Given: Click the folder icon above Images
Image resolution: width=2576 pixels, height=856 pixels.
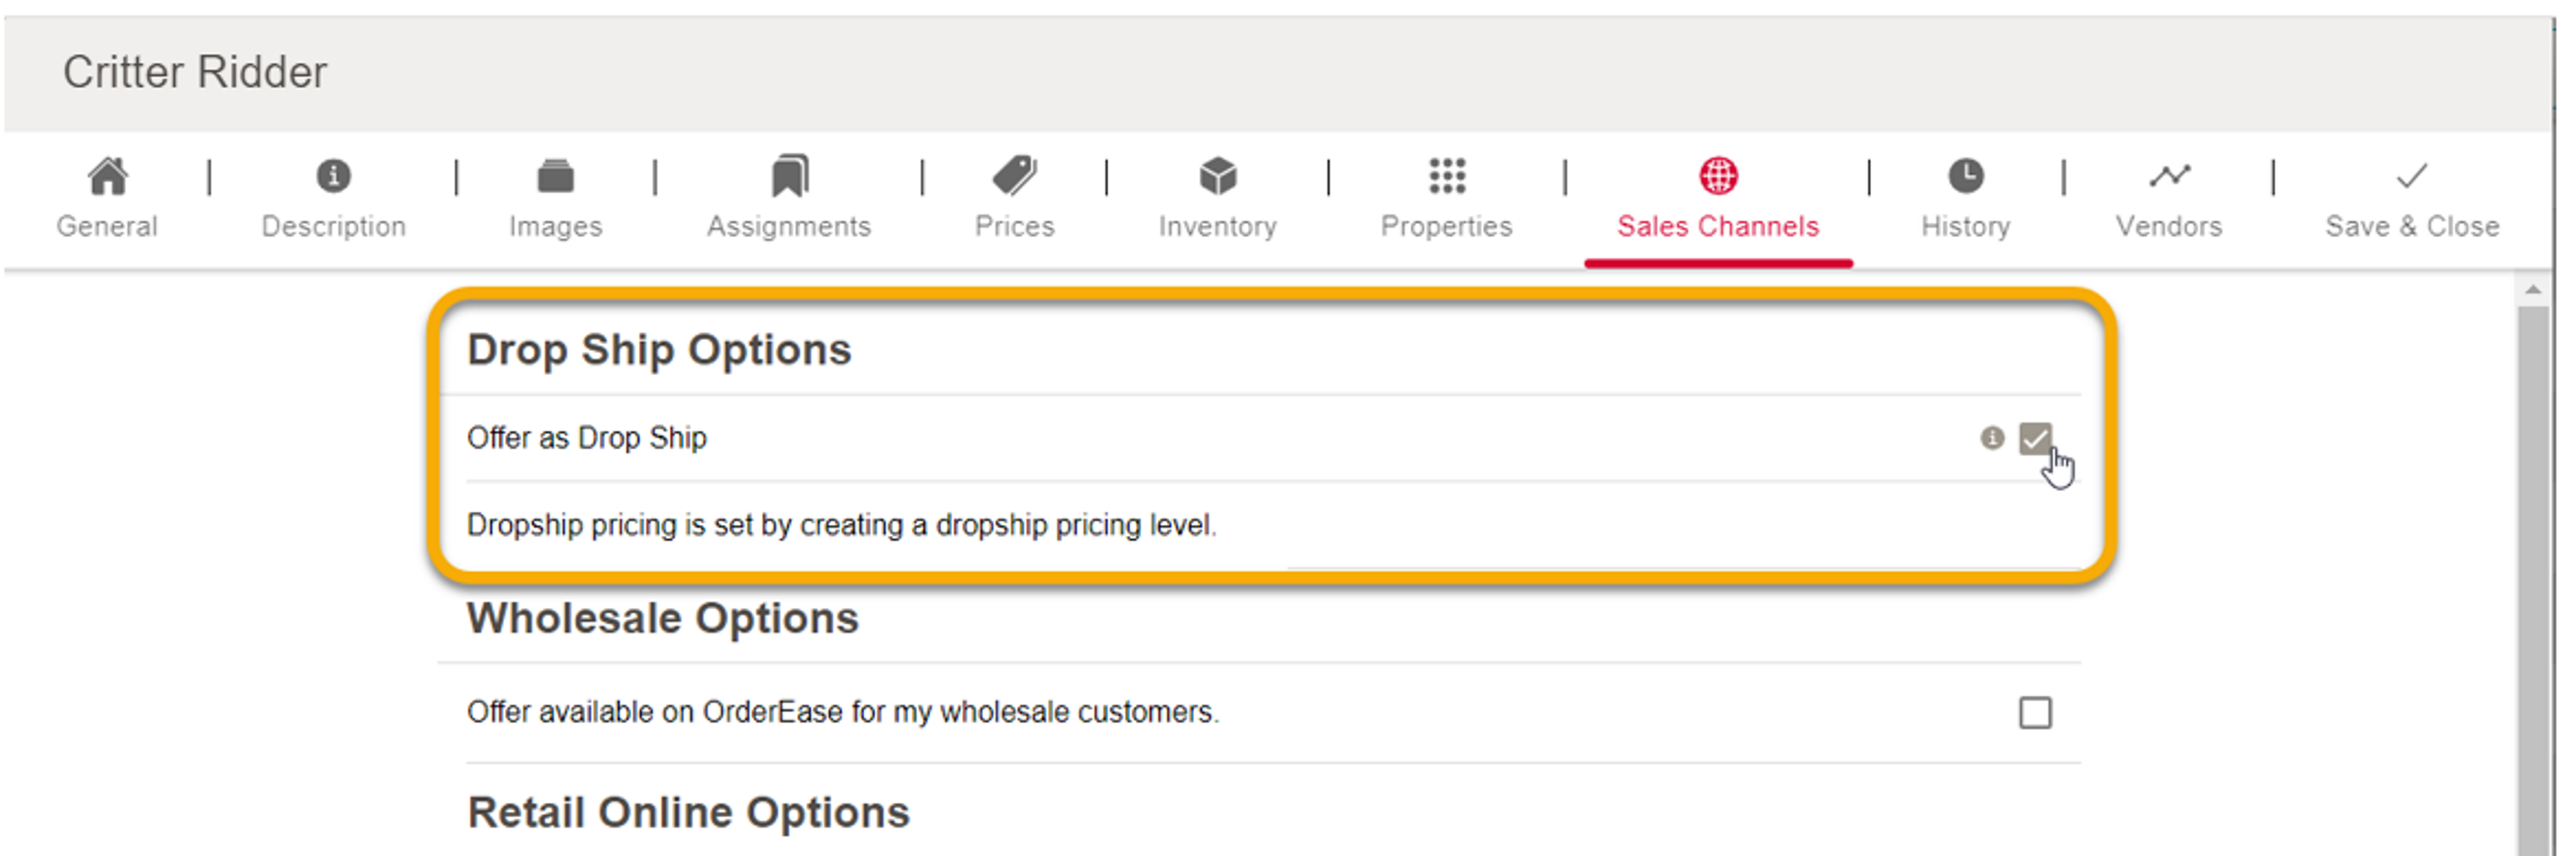Looking at the screenshot, I should [556, 178].
